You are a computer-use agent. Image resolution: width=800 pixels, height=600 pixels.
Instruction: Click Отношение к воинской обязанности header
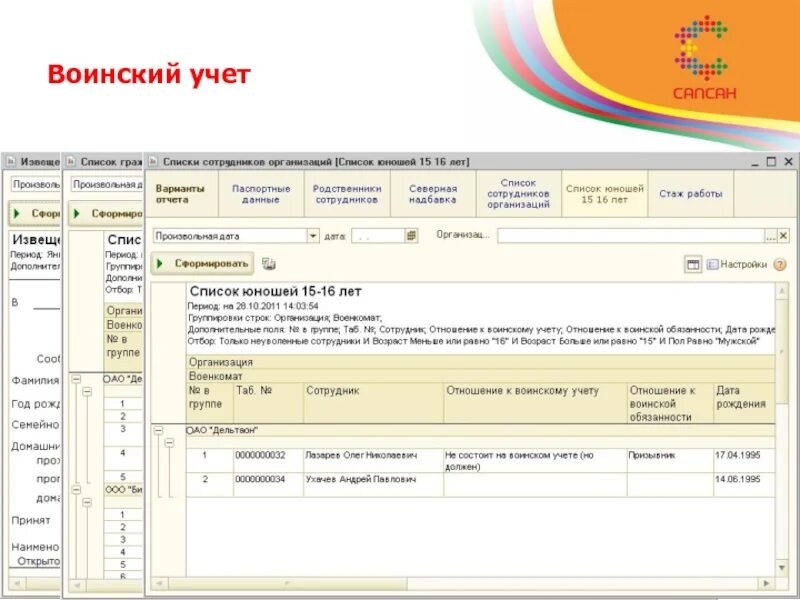670,403
